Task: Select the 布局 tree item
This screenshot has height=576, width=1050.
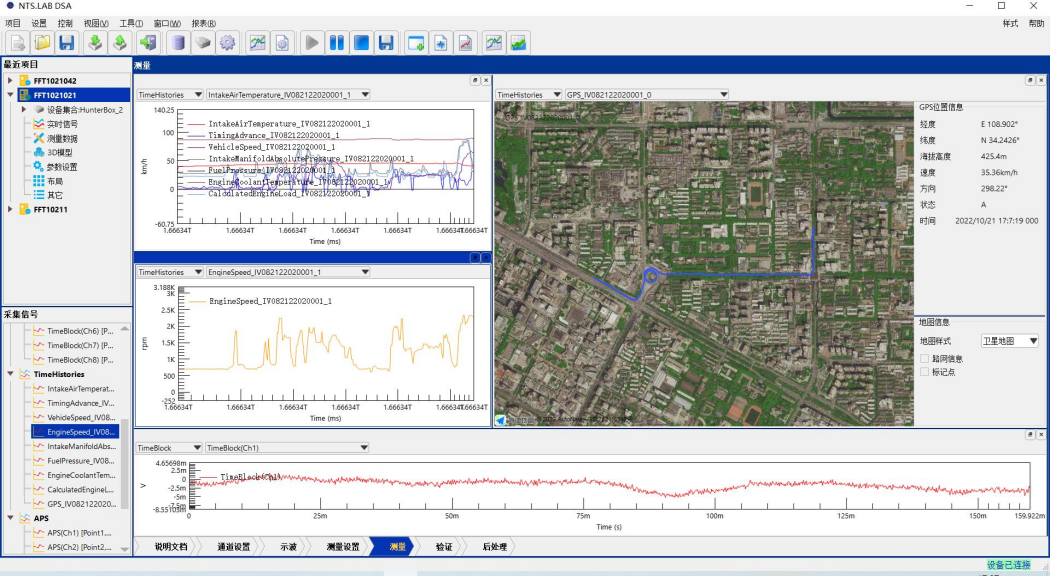Action: pos(55,181)
